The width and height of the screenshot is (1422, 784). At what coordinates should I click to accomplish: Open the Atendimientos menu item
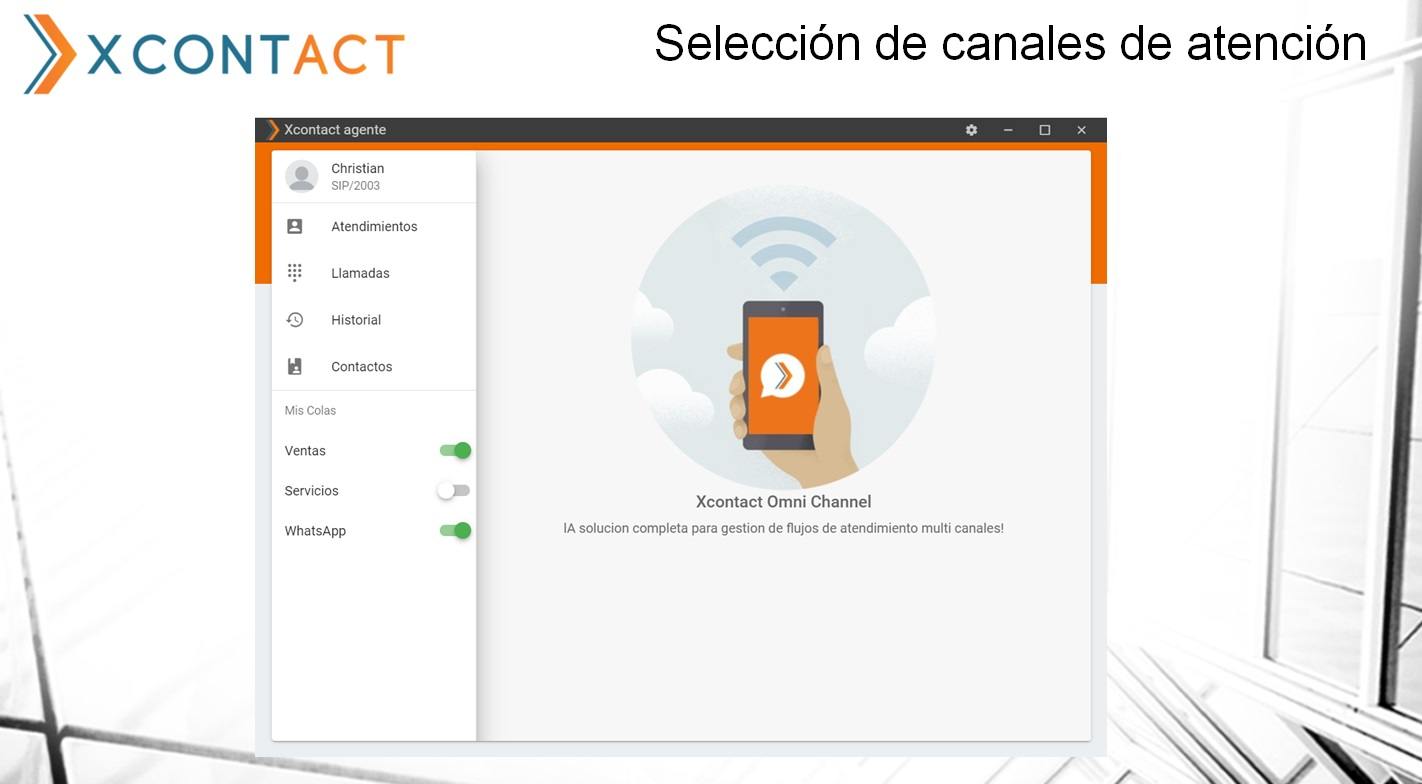[374, 227]
